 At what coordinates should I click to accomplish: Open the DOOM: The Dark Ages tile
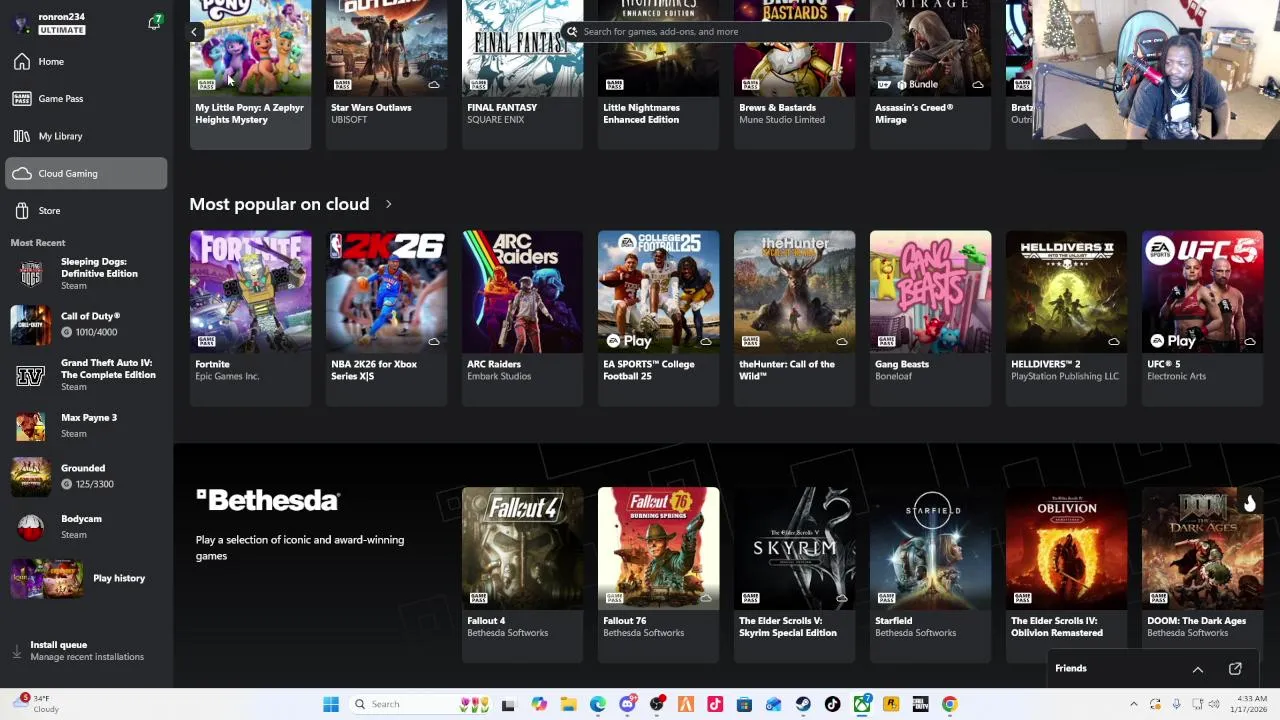click(1202, 575)
